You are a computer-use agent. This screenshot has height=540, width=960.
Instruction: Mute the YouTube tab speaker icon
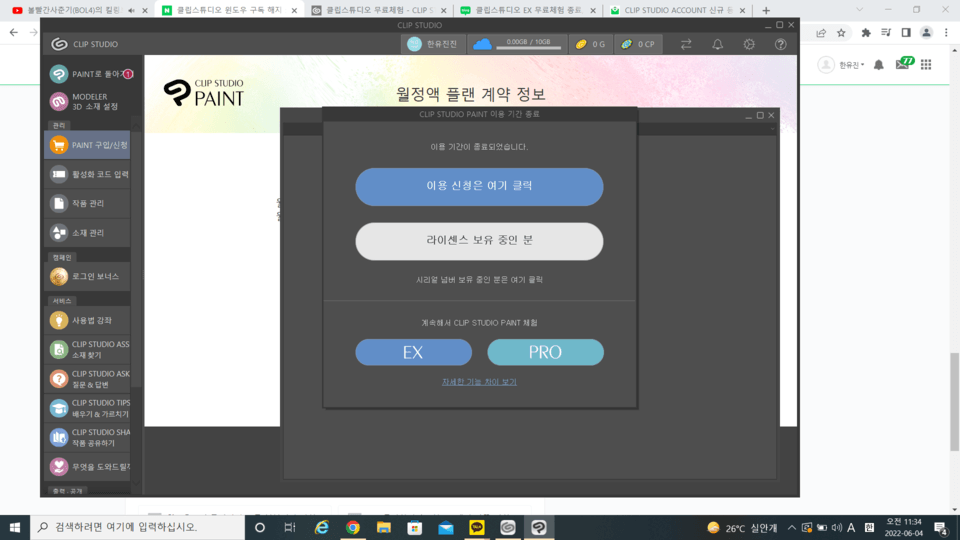coord(131,10)
